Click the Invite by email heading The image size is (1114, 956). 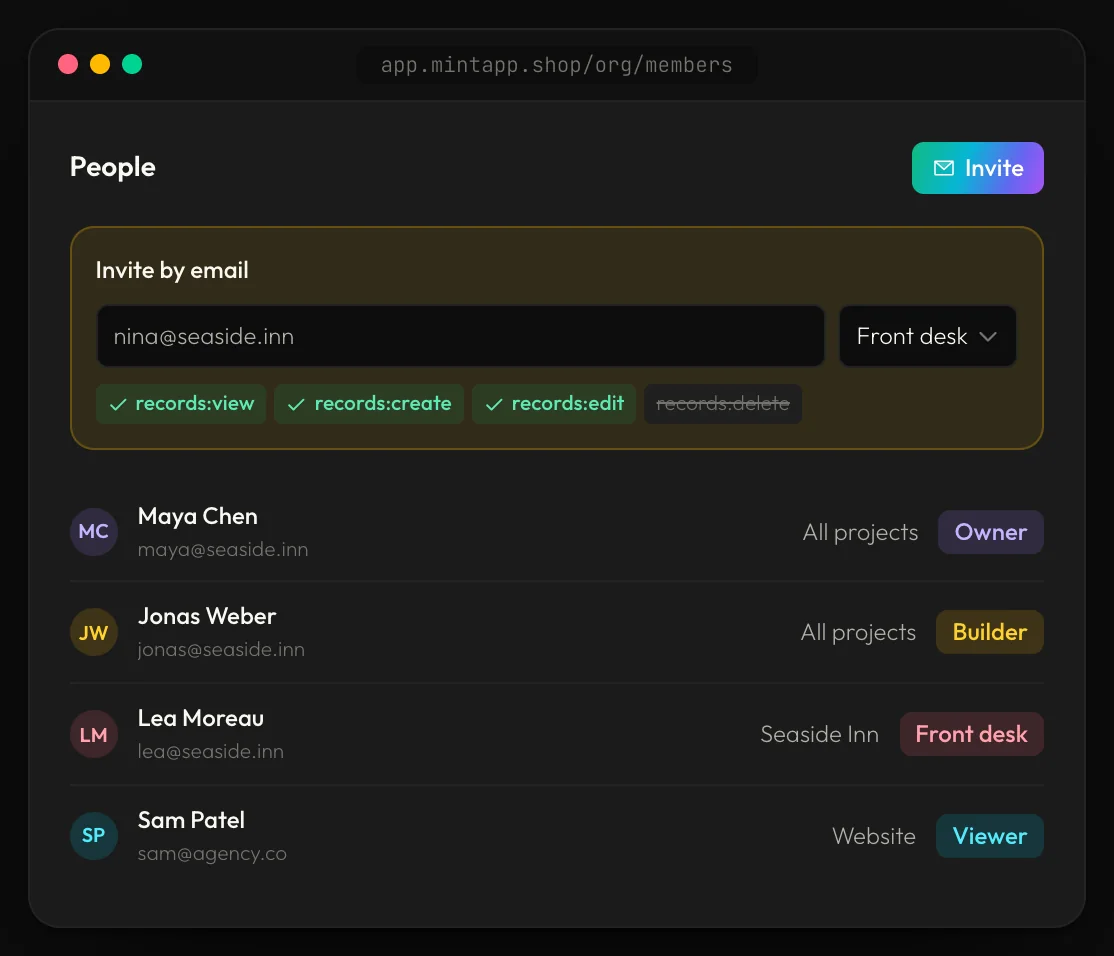(x=172, y=271)
